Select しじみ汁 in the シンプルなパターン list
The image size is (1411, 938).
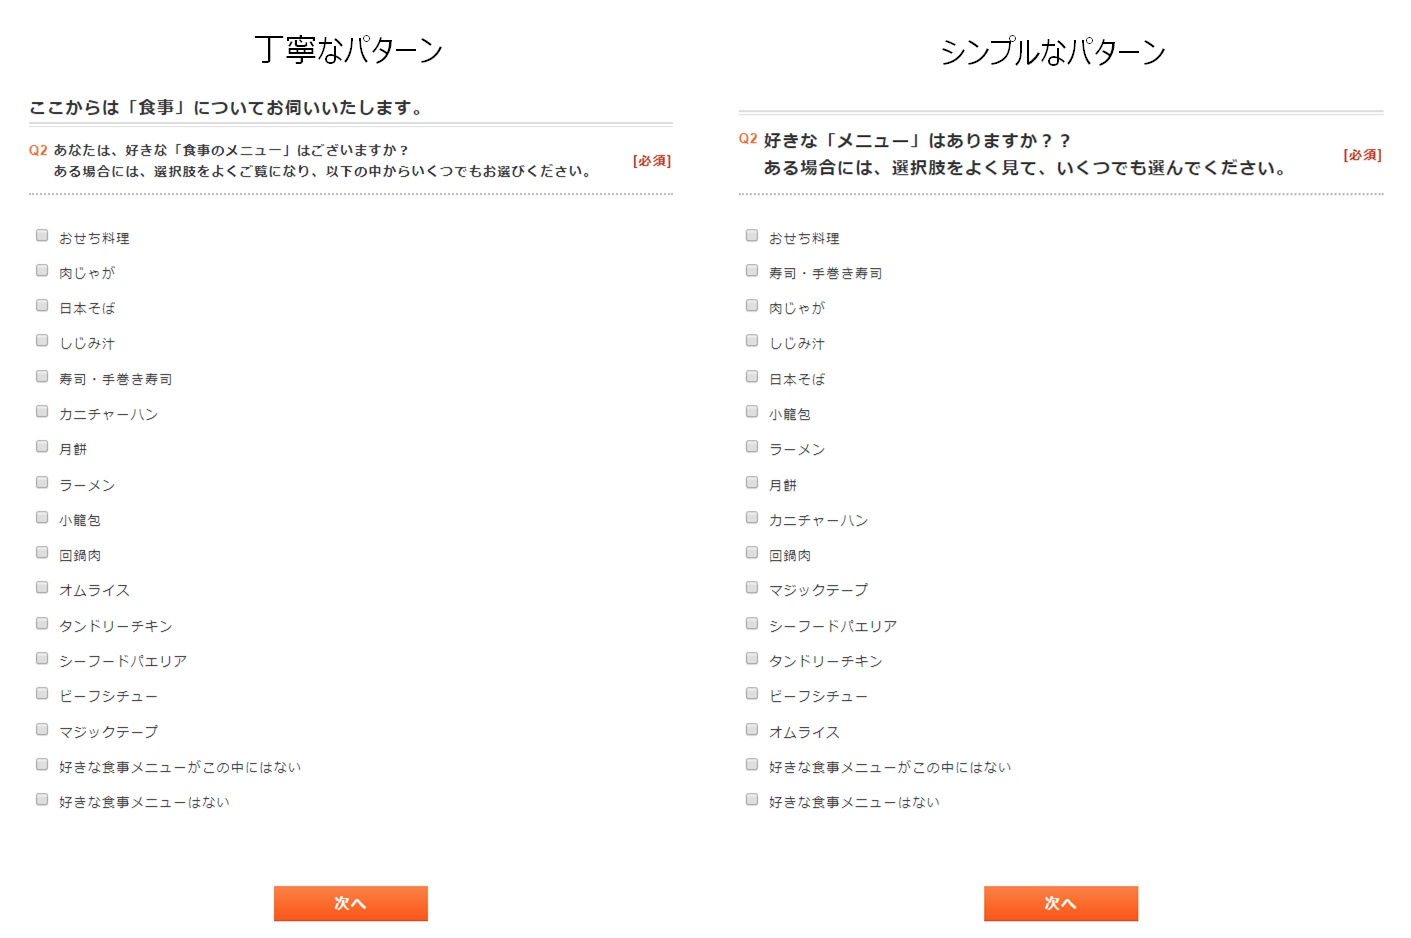click(752, 341)
